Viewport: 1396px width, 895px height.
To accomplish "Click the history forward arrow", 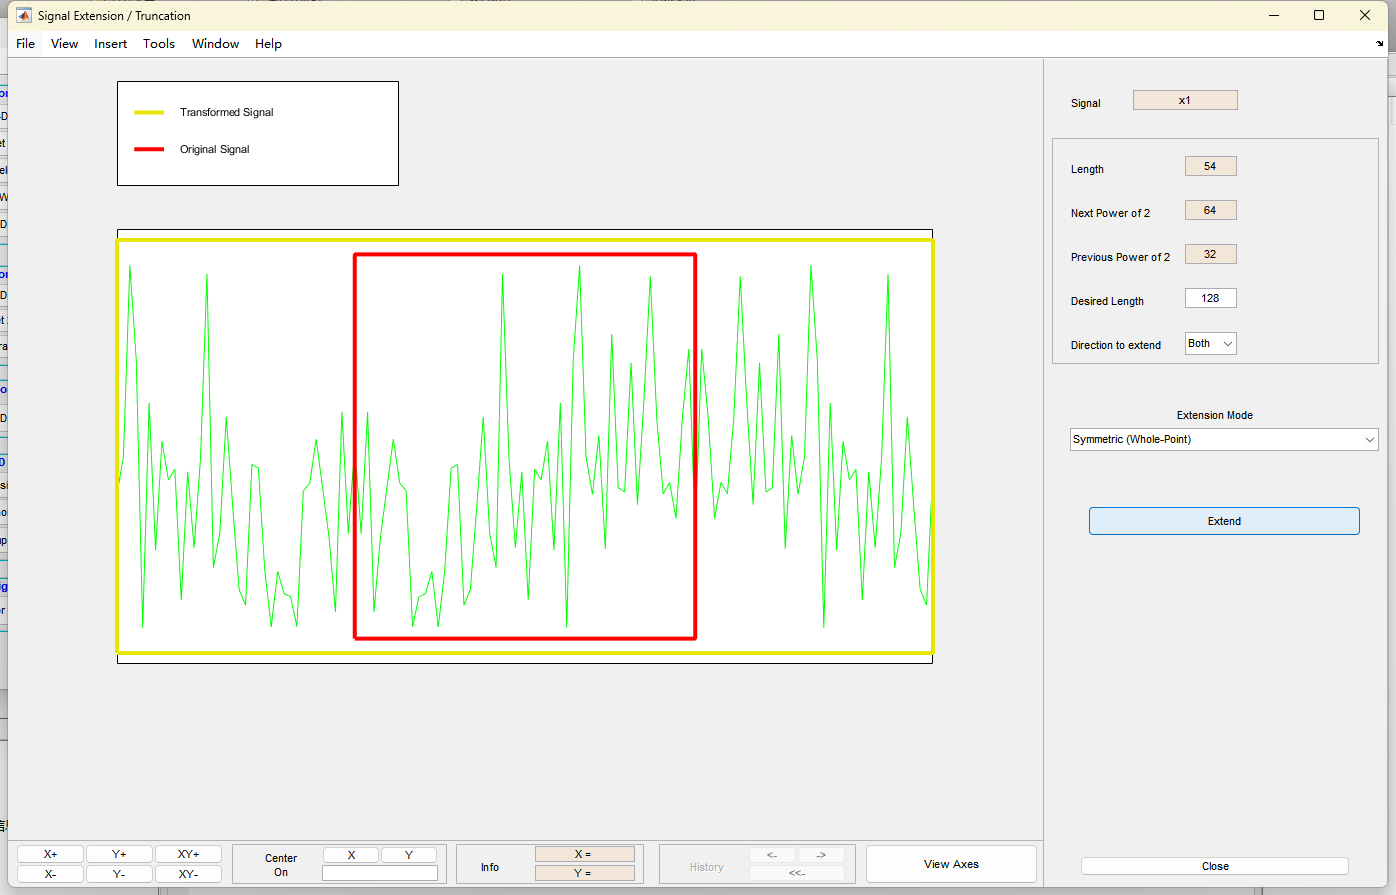I will click(820, 855).
